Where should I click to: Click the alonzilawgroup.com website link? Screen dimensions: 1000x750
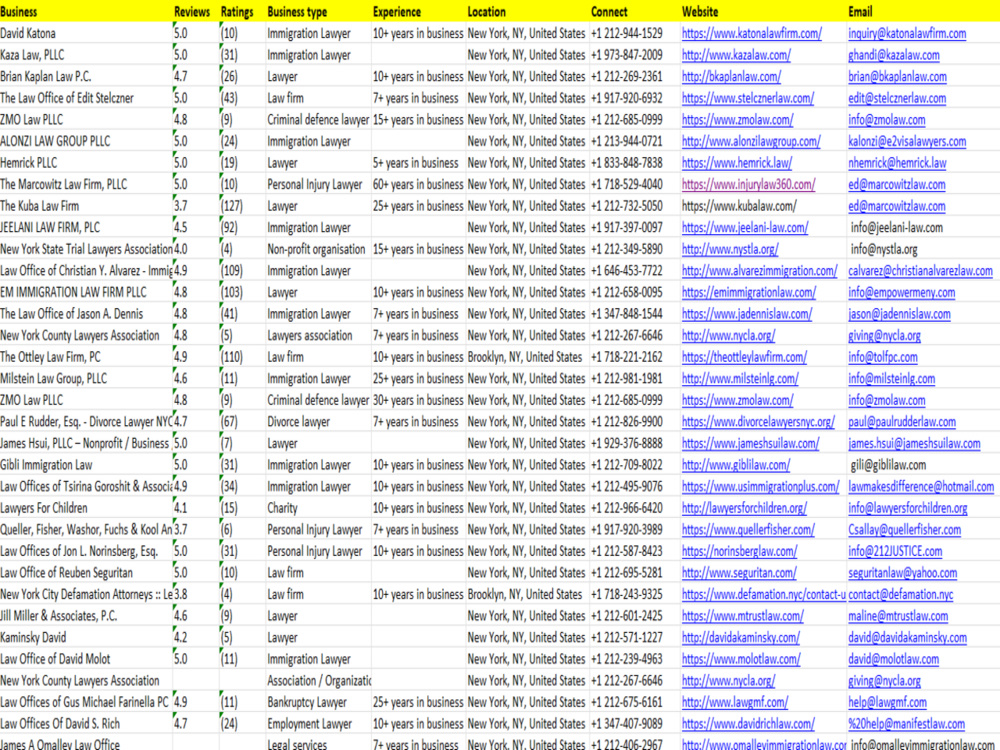click(751, 141)
